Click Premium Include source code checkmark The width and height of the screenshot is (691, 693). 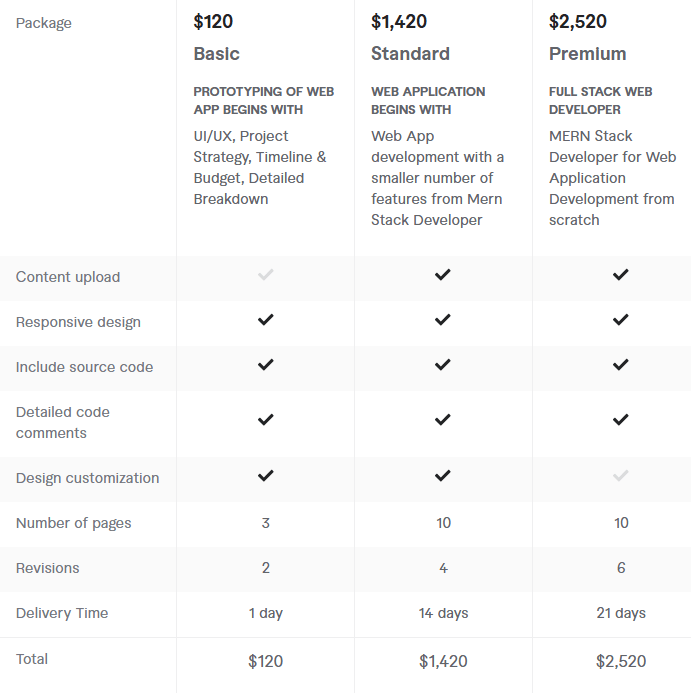(x=621, y=365)
